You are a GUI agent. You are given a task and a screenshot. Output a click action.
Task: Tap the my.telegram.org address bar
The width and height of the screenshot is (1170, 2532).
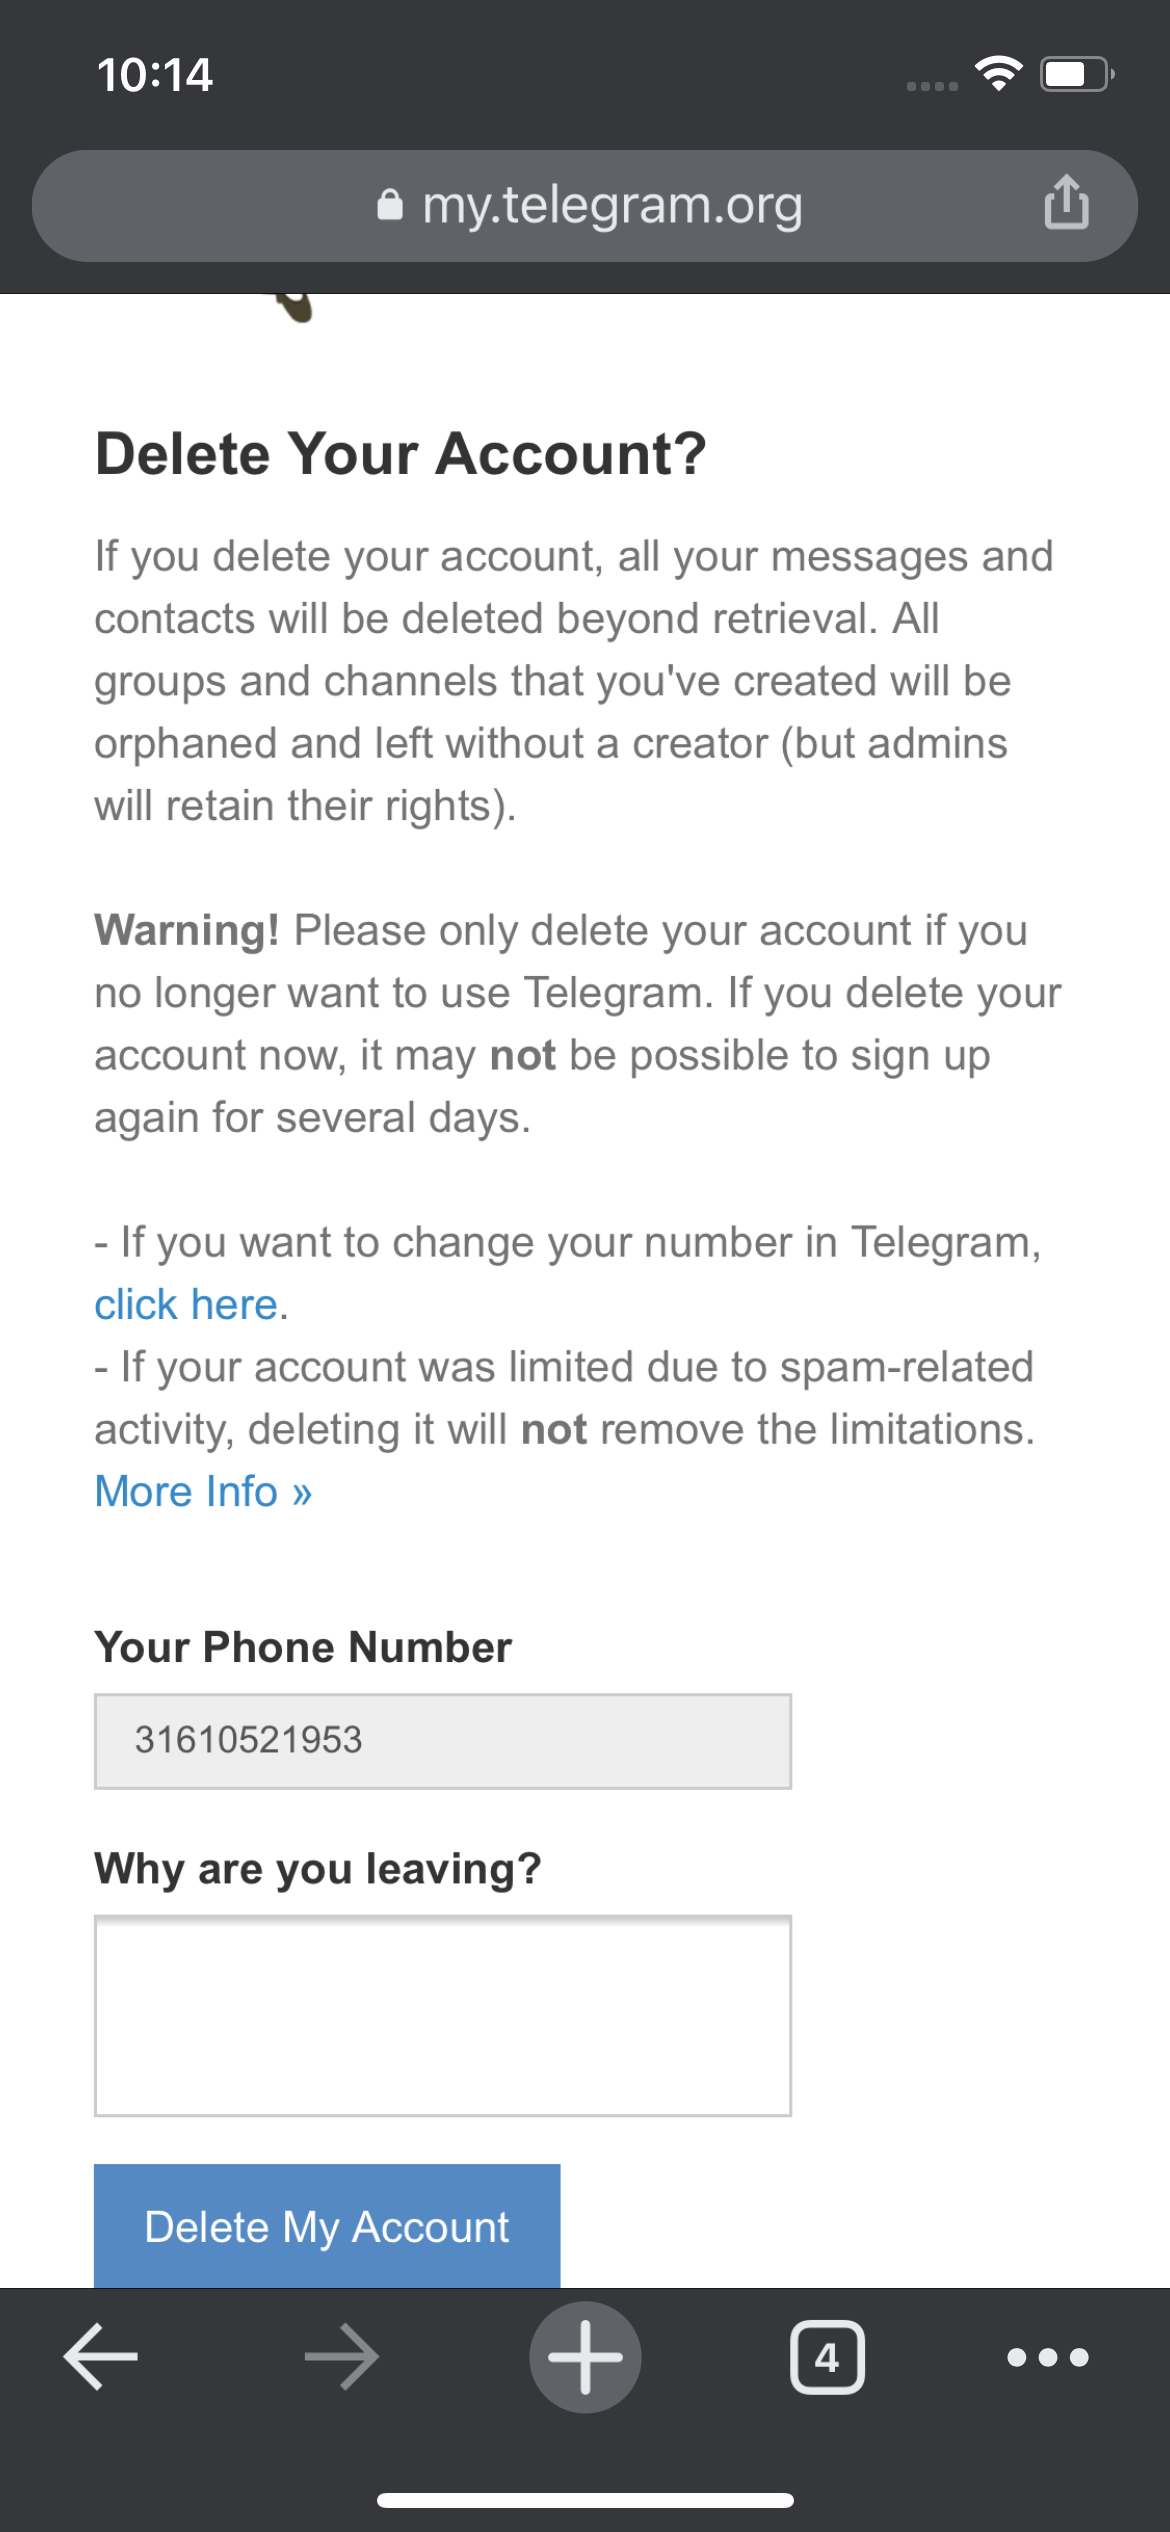point(585,206)
